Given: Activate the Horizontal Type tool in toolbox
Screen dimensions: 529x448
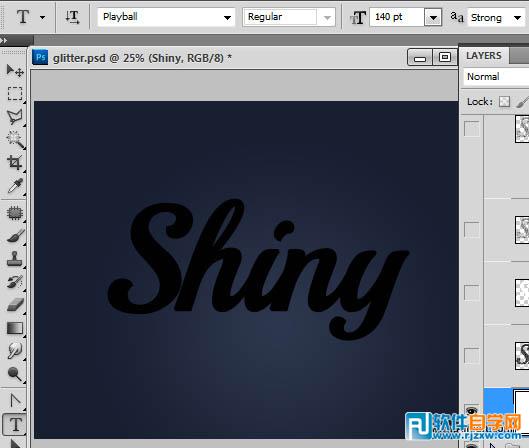Looking at the screenshot, I should (x=15, y=424).
